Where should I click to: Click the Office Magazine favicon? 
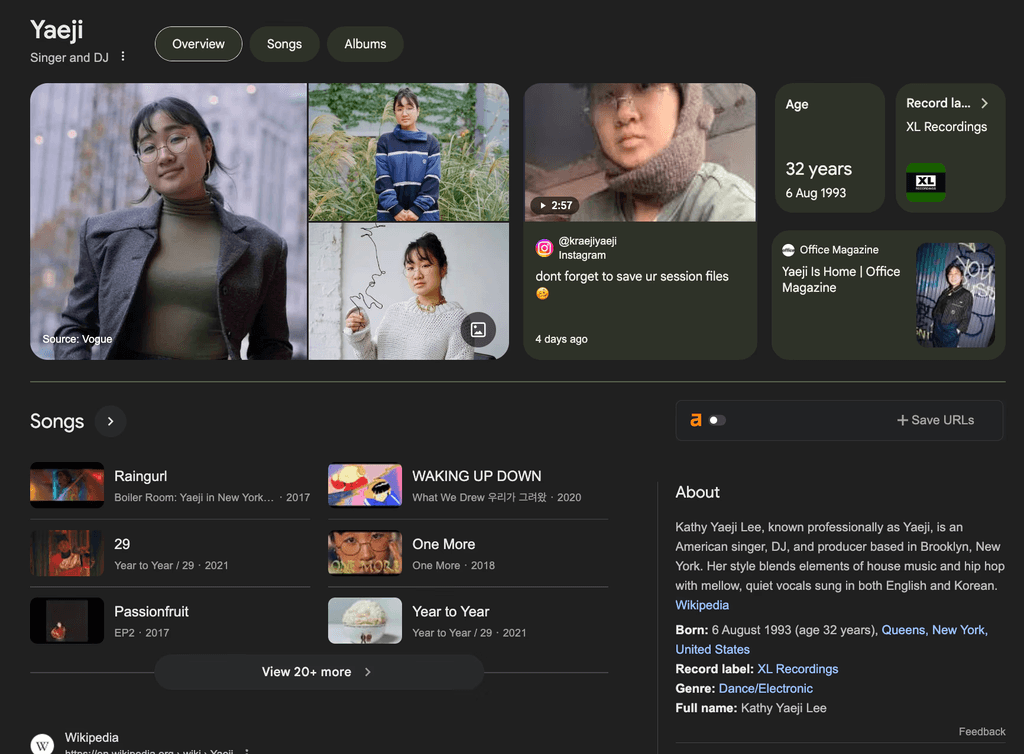[788, 250]
